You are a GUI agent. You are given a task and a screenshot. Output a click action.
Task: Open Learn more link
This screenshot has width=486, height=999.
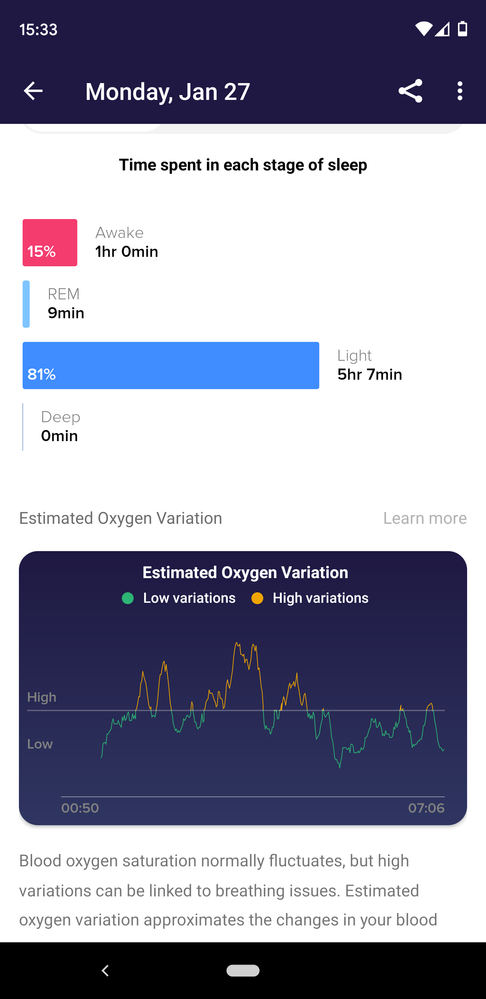pos(425,519)
